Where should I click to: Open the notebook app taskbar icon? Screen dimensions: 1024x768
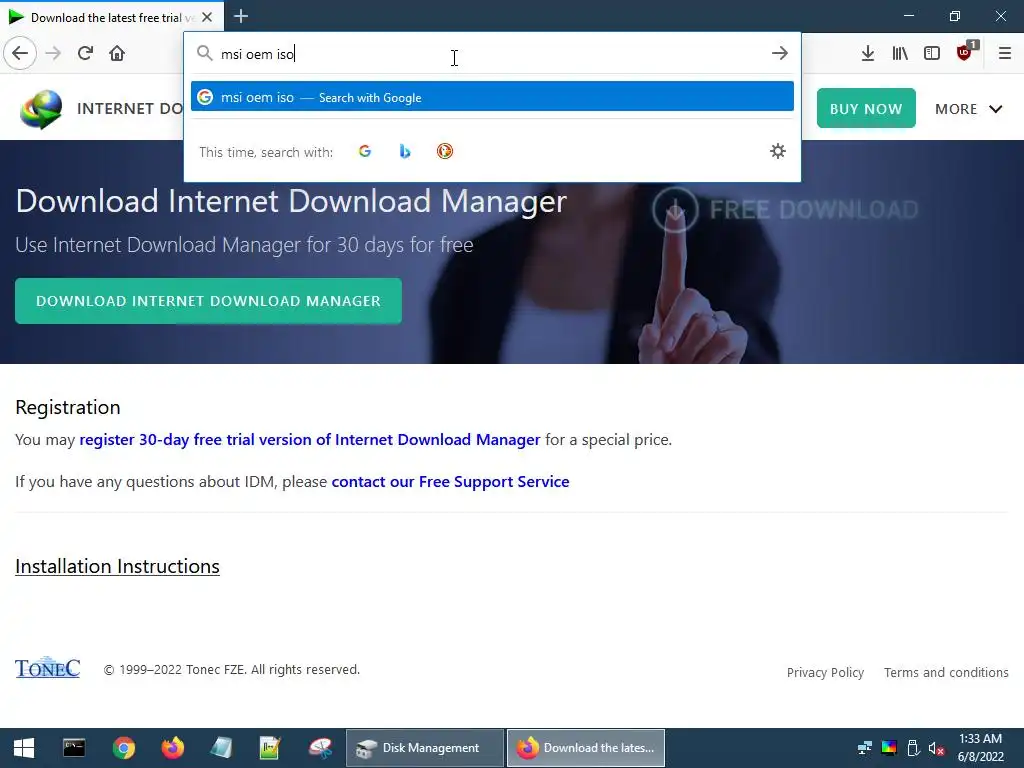tap(221, 748)
